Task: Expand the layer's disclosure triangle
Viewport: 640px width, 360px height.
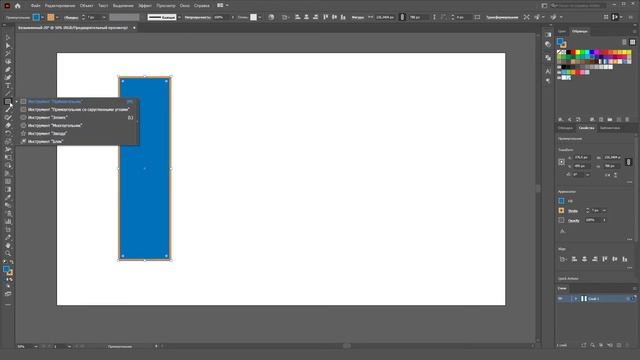Action: 576,299
